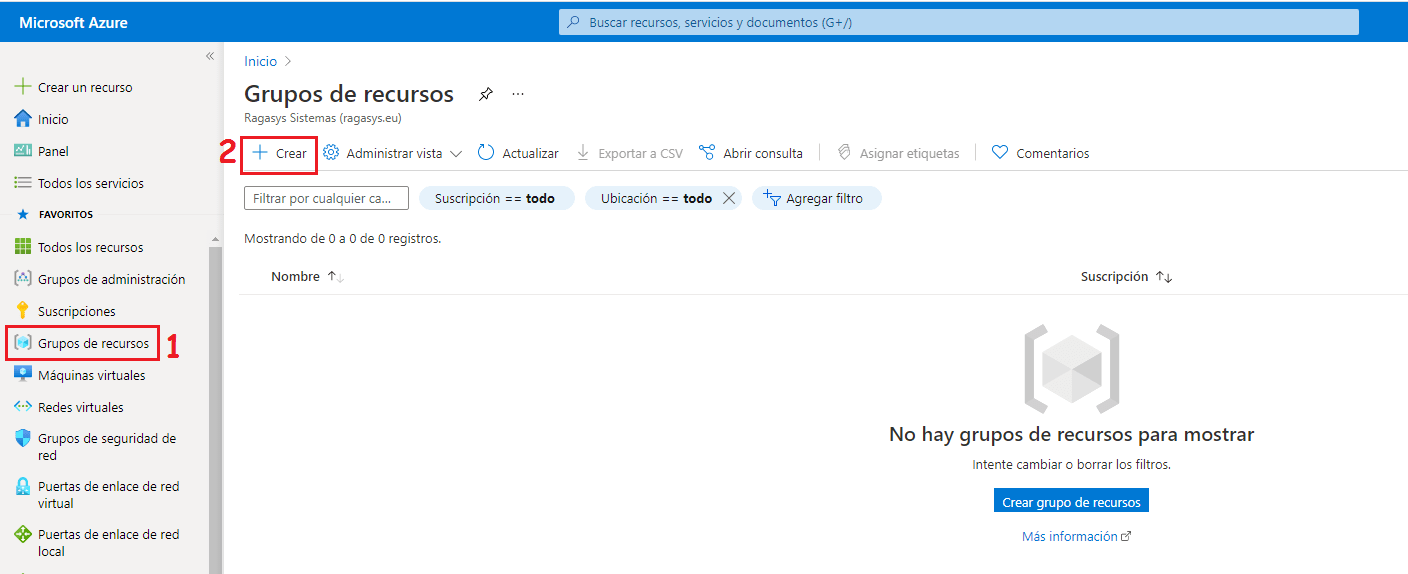
Task: Click the sidebar vertical scrollbar
Action: click(215, 410)
